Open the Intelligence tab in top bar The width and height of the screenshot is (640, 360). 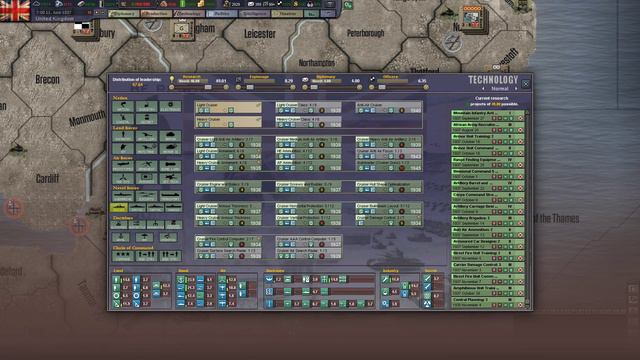pos(254,14)
